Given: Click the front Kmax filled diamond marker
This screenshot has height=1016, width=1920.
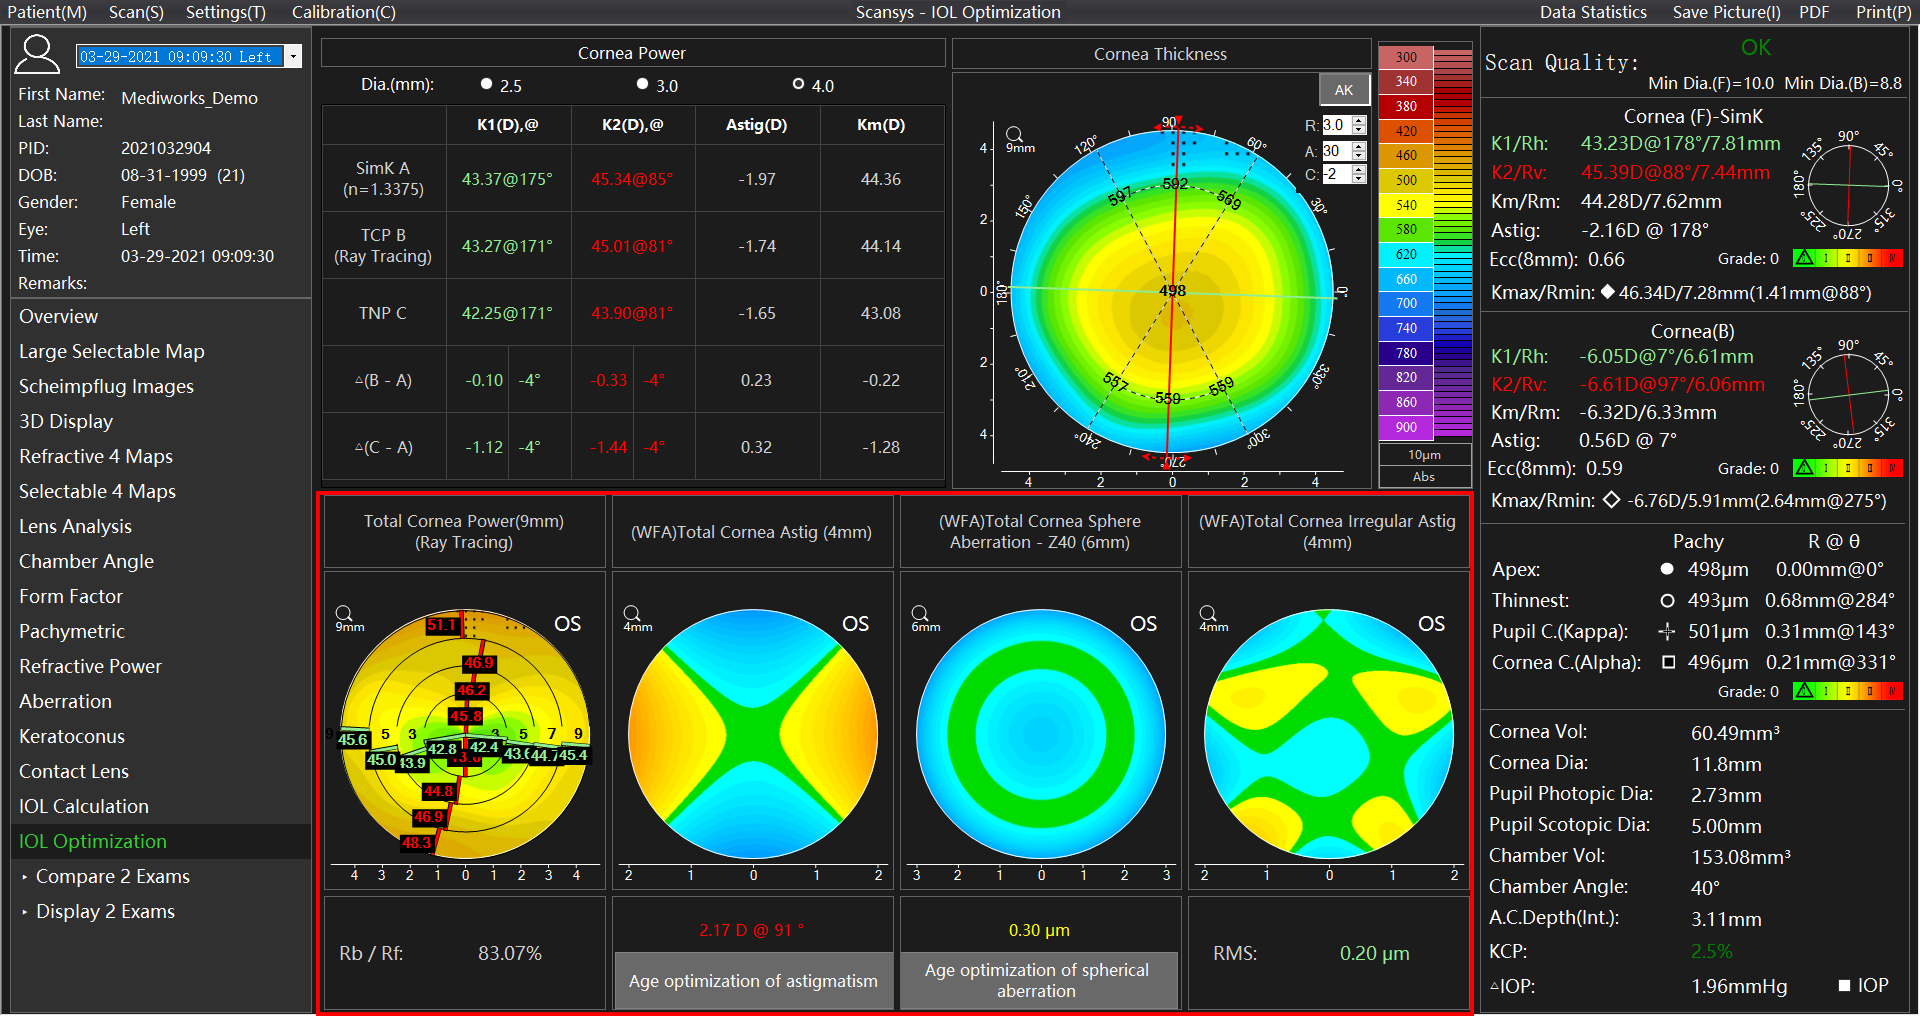Looking at the screenshot, I should pos(1608,292).
